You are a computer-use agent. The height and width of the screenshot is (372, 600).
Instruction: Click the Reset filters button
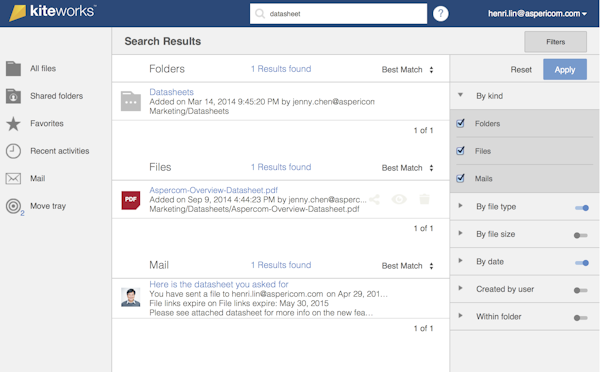point(521,70)
